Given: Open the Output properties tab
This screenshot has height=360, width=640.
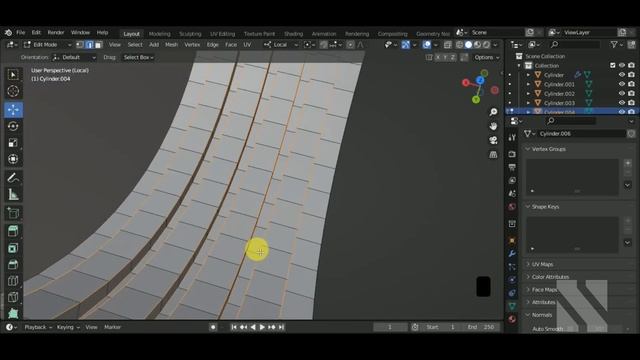Looking at the screenshot, I should 512,167.
